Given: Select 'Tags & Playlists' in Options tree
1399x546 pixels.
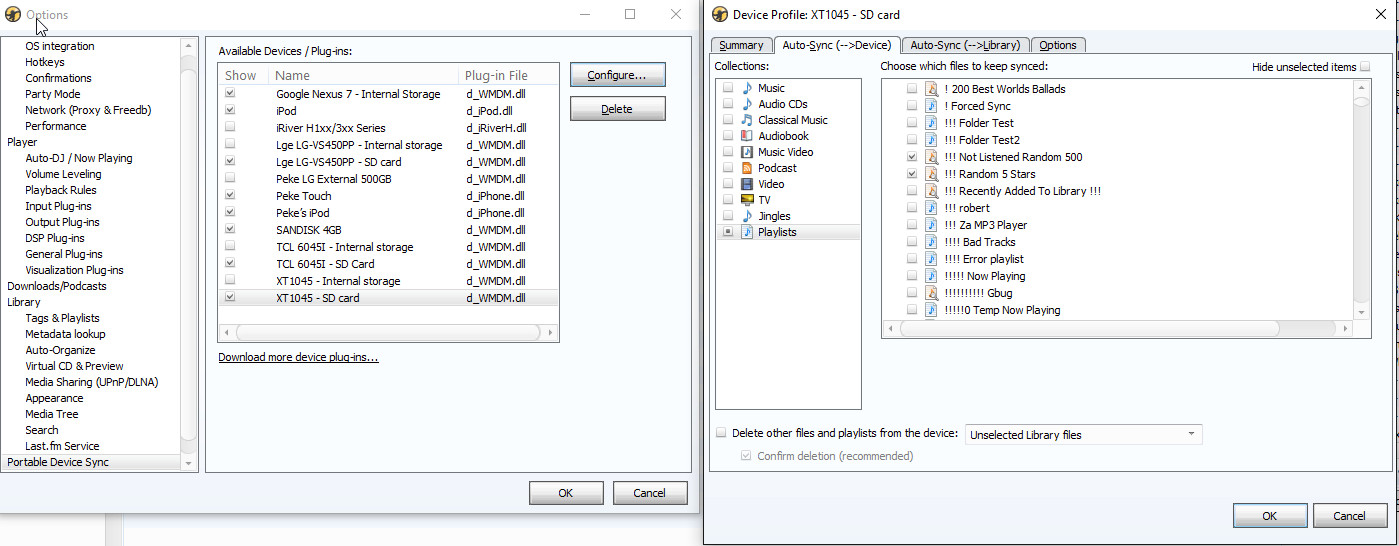Looking at the screenshot, I should pos(62,318).
